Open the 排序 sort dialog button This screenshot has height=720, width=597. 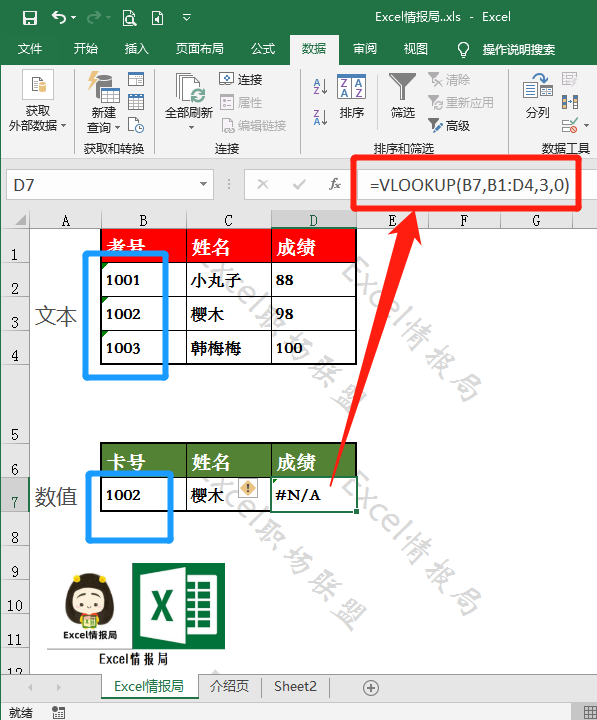tap(352, 96)
